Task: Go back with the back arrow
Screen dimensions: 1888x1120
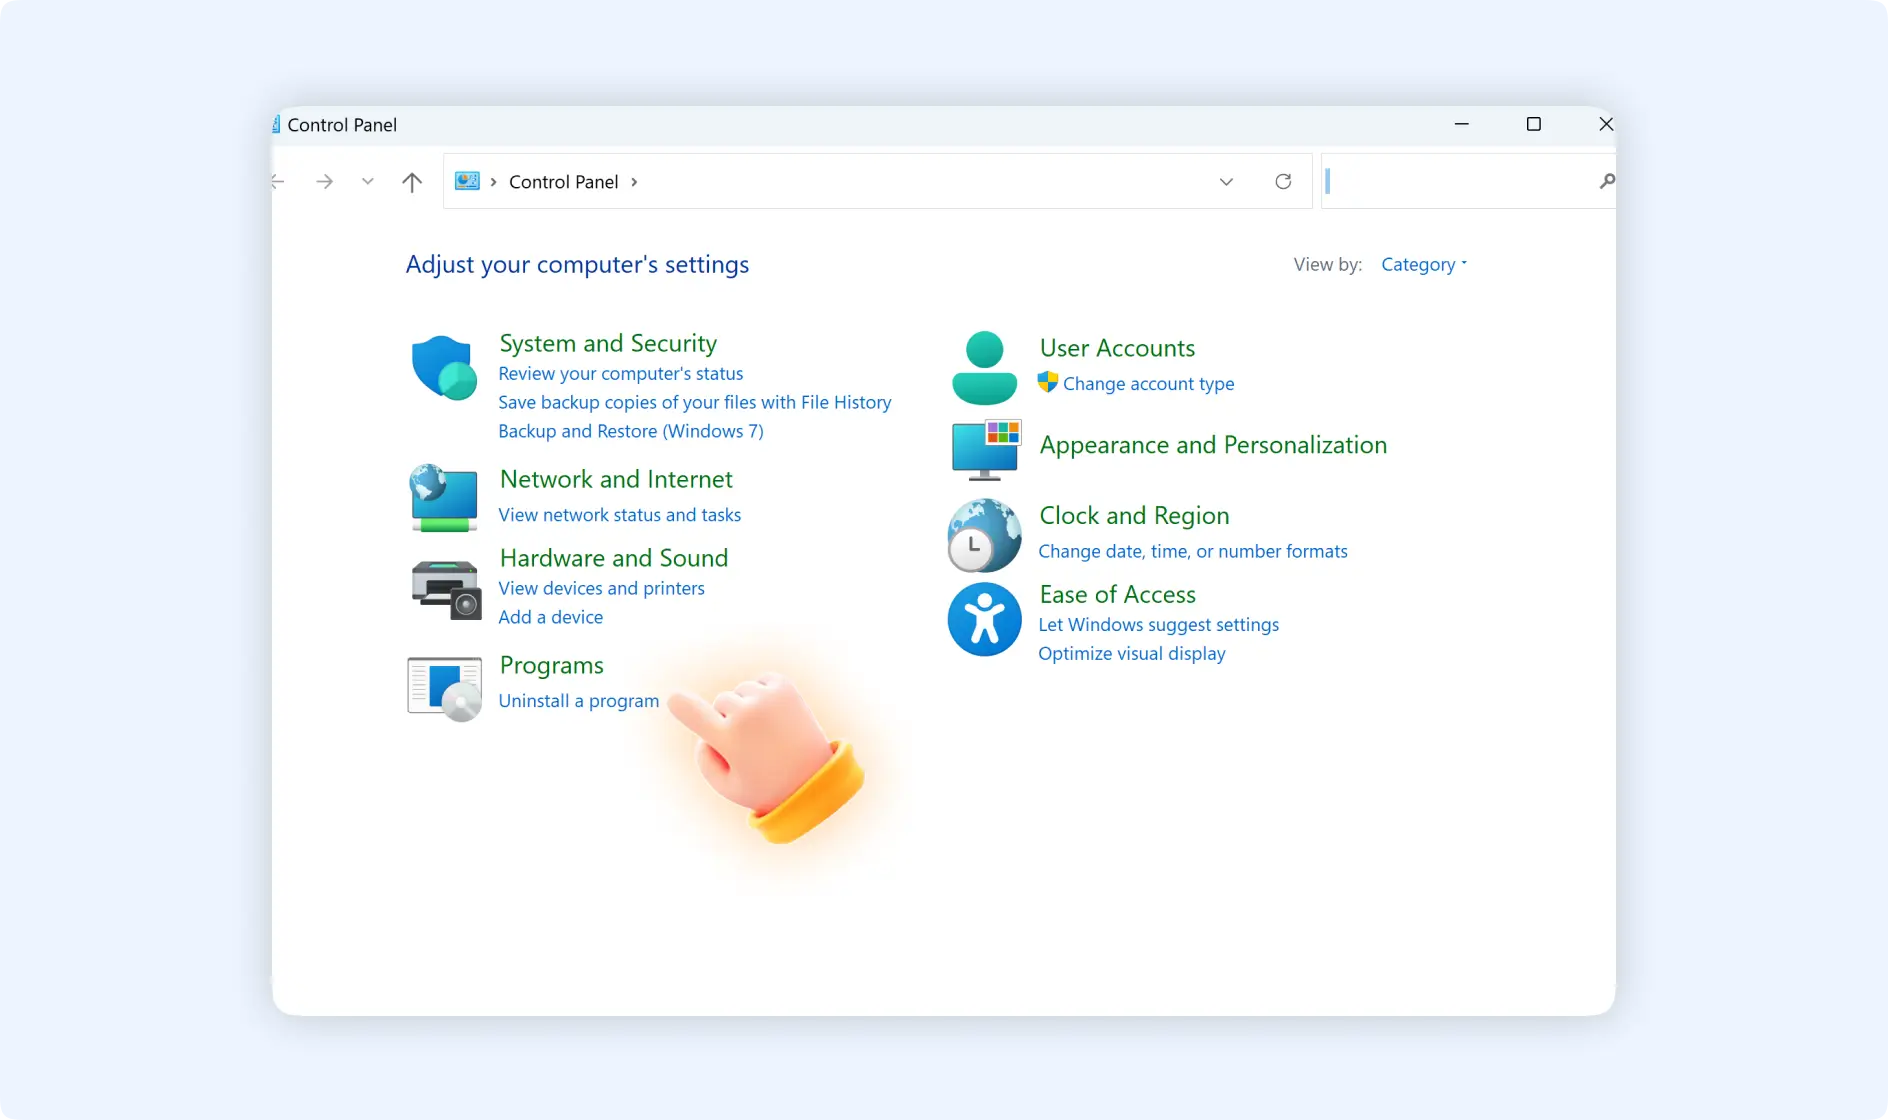Action: tap(278, 181)
